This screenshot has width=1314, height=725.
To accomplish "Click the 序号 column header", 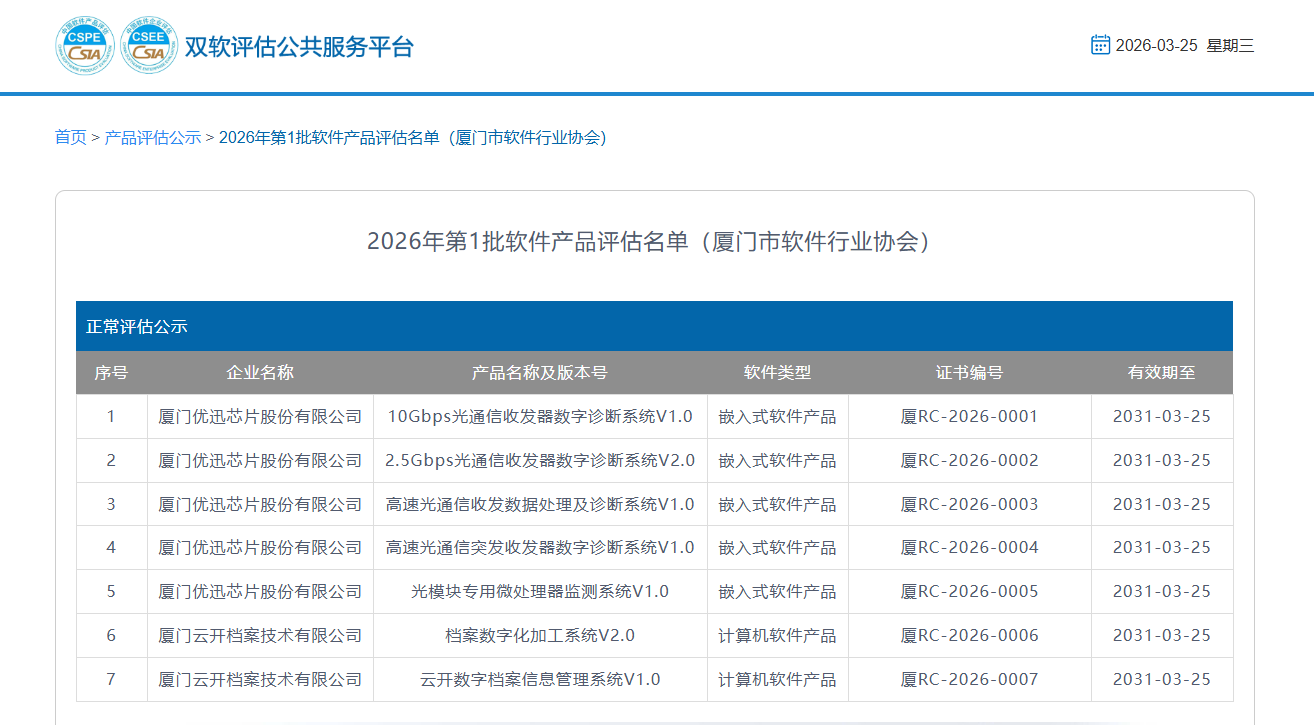I will 111,373.
